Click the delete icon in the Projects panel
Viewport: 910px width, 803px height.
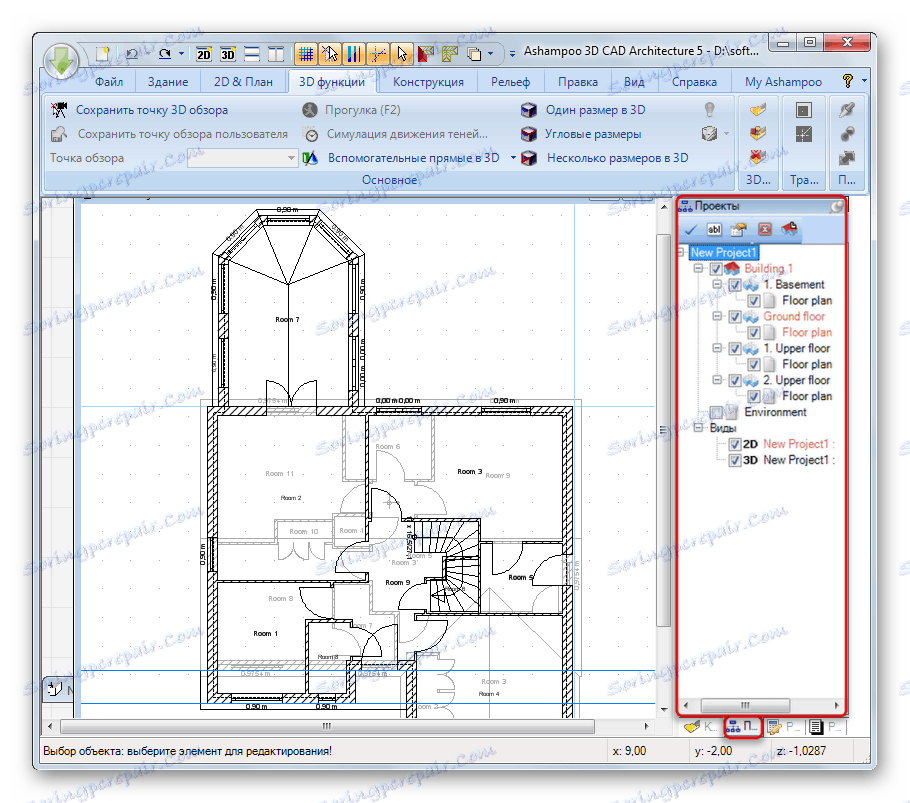click(x=764, y=229)
